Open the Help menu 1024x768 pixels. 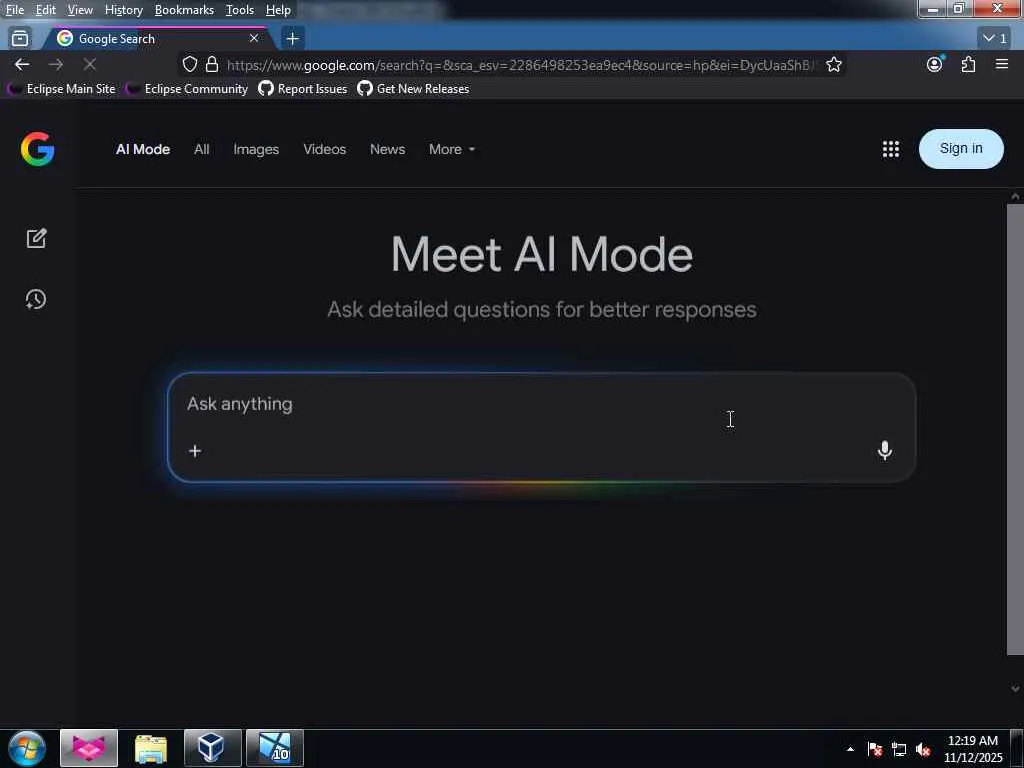click(278, 10)
